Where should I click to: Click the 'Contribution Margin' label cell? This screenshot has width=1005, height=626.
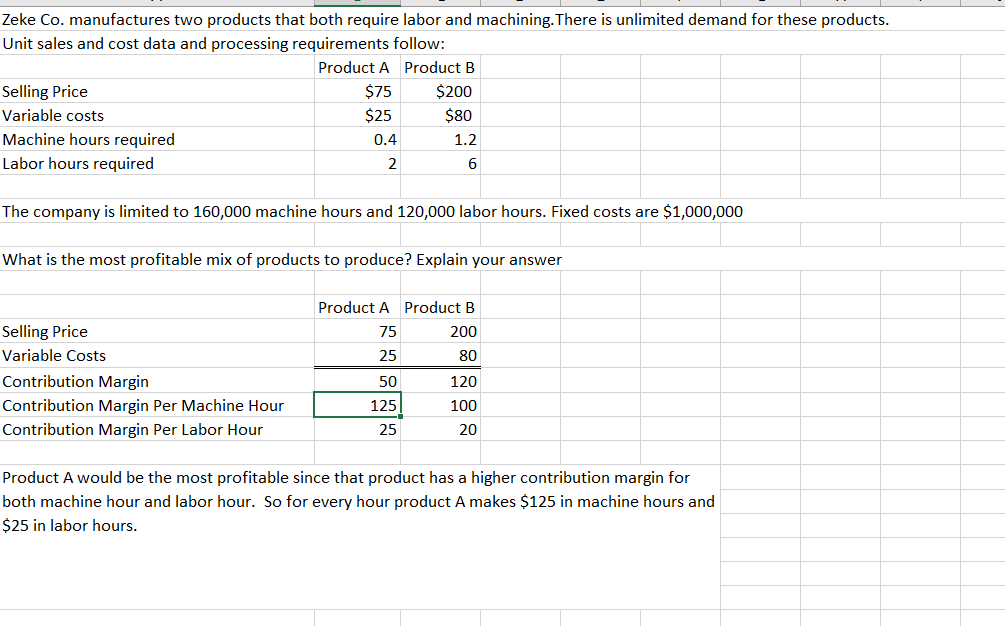pos(157,381)
